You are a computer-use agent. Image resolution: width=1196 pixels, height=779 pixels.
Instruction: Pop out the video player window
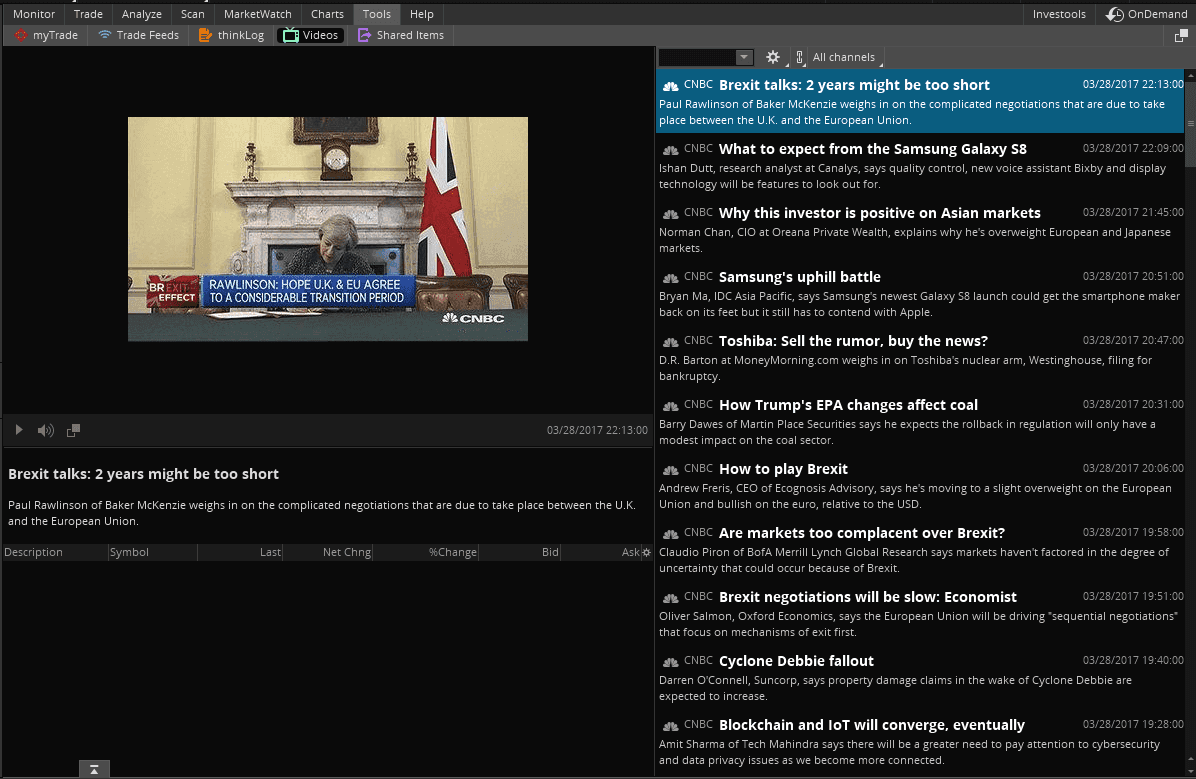73,430
